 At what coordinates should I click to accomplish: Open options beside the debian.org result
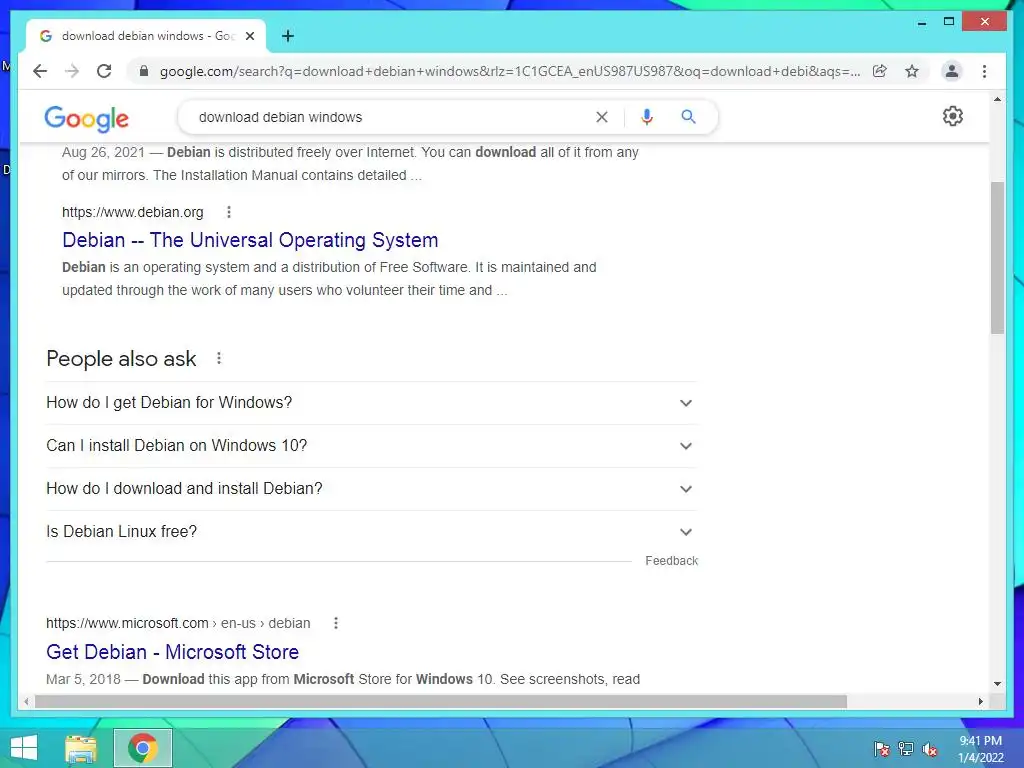[229, 212]
